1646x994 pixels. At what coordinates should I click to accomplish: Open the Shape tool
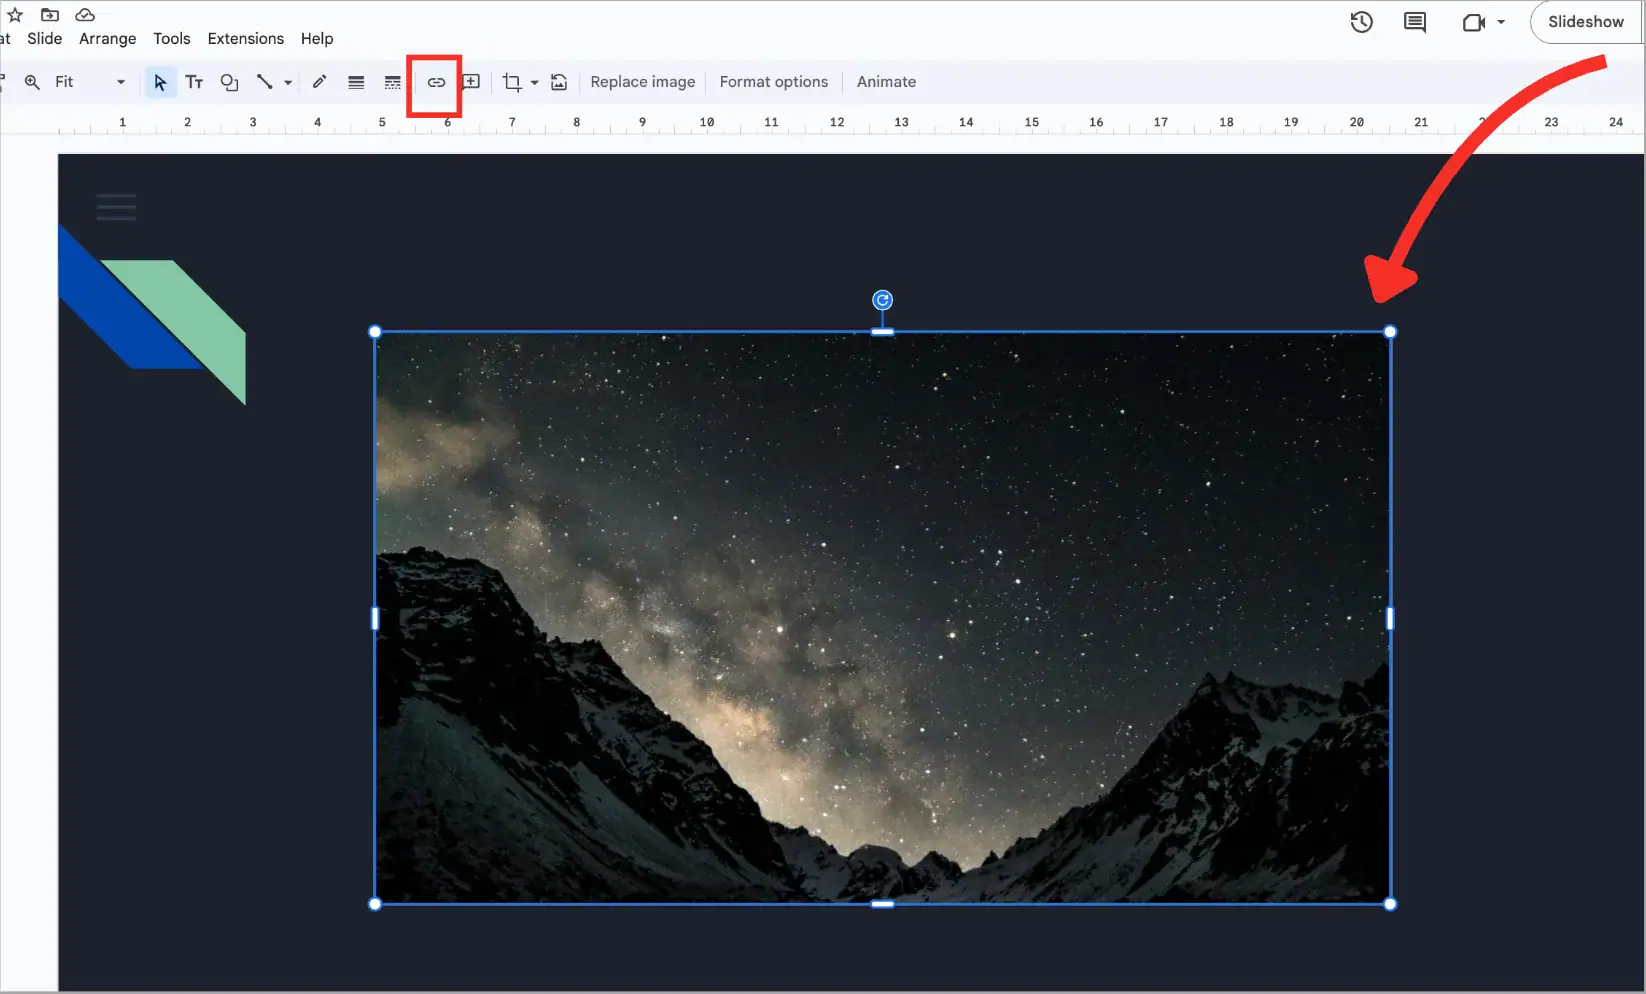229,82
